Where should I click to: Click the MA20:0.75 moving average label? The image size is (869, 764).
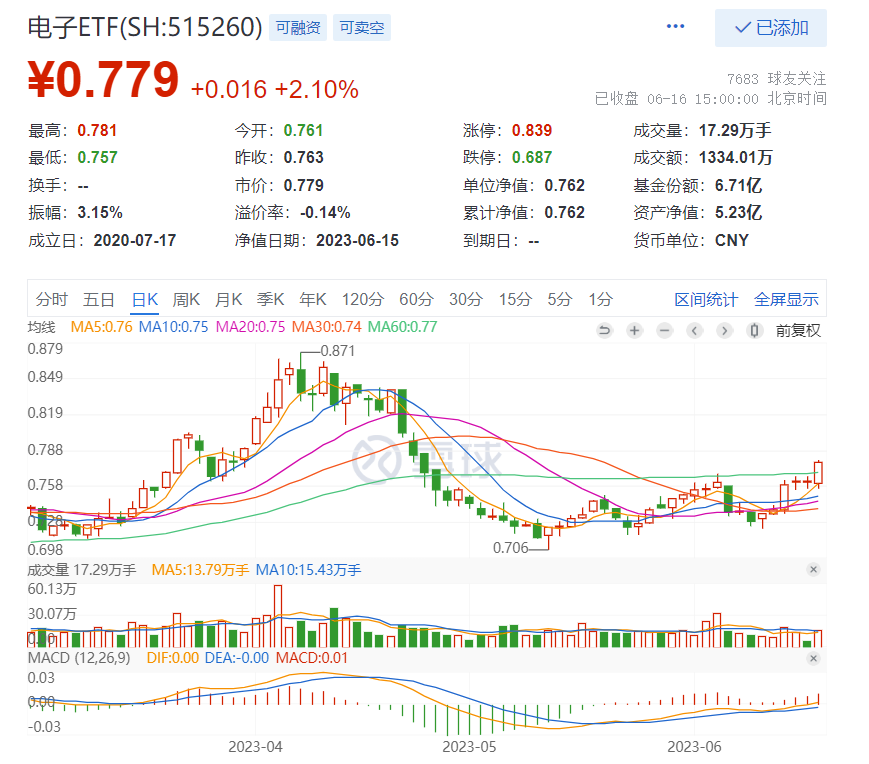[x=251, y=327]
